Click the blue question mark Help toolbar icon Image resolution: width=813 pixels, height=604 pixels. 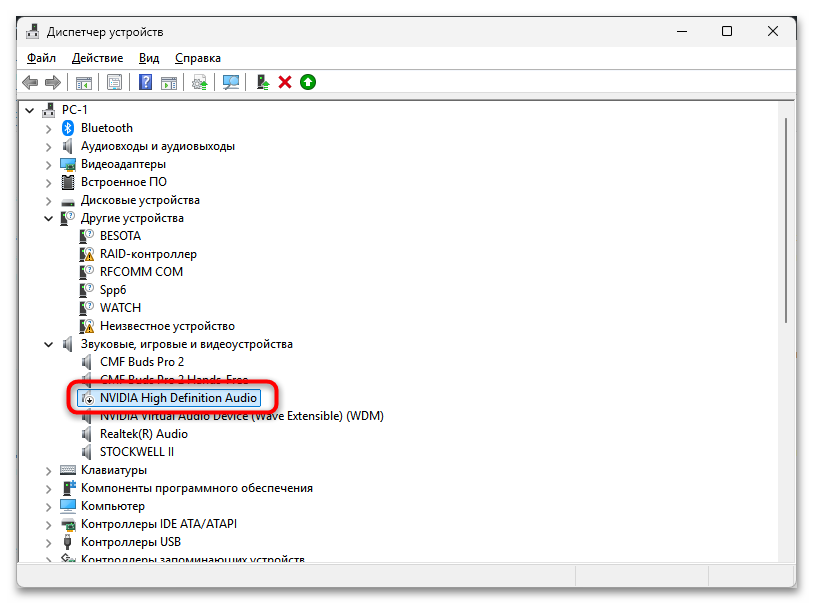point(146,82)
